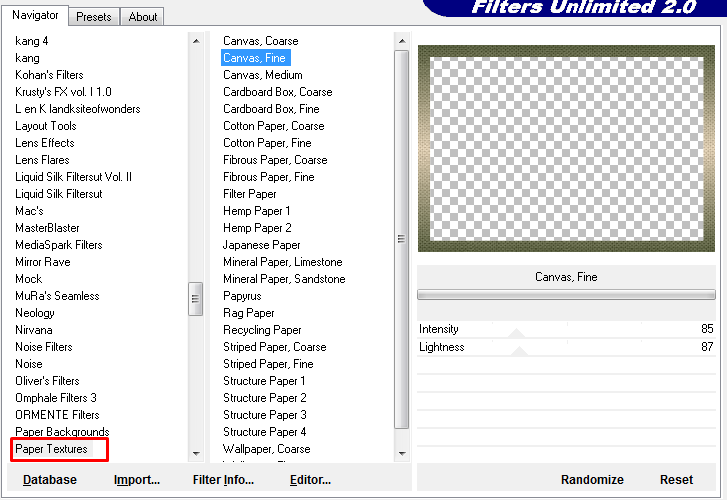727x500 pixels.
Task: Click the Database button
Action: coord(50,480)
